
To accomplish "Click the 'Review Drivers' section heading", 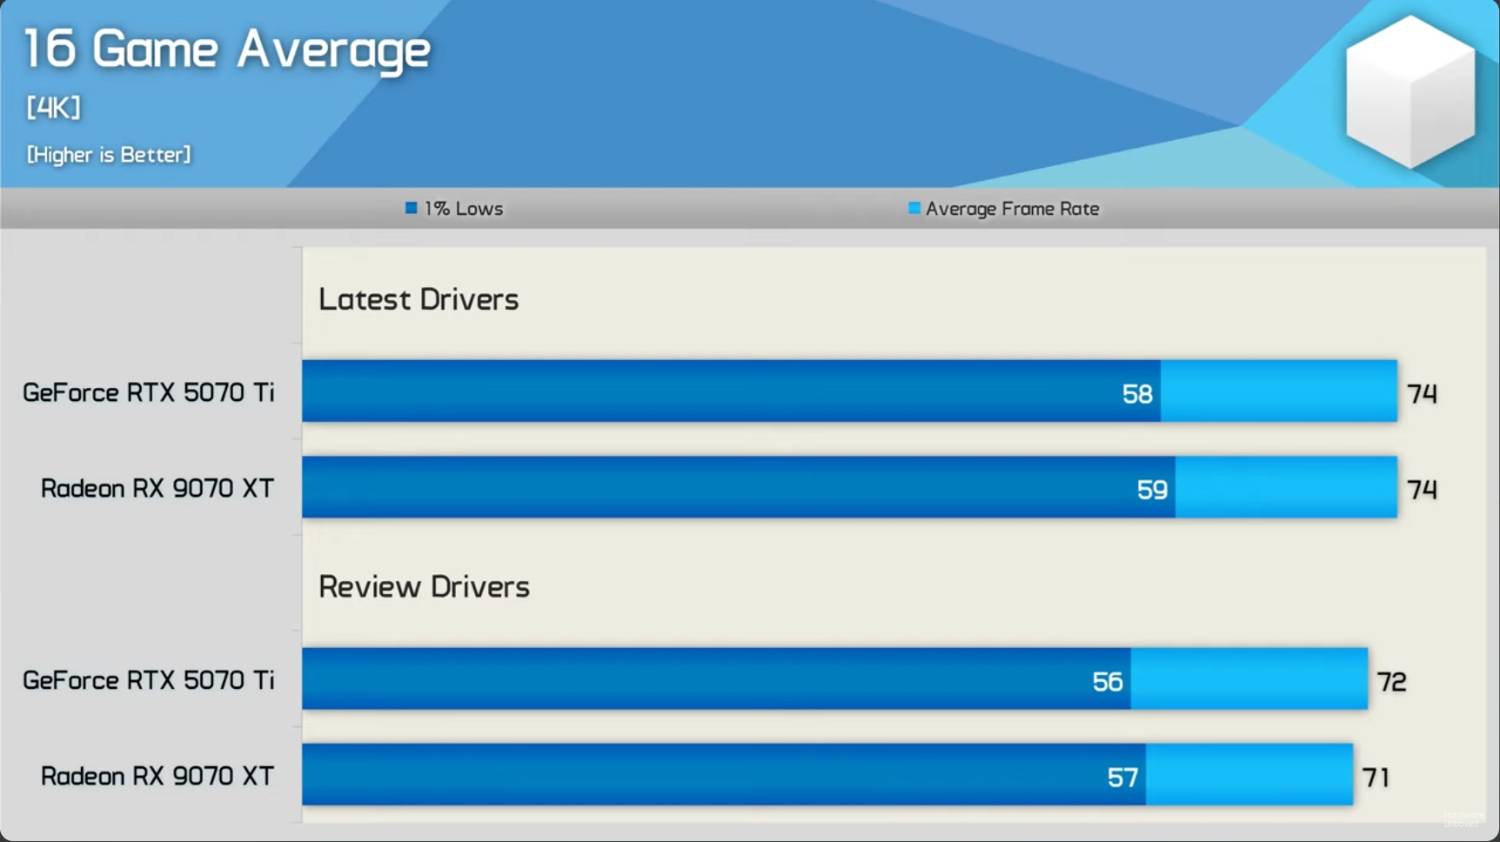I will 424,586.
